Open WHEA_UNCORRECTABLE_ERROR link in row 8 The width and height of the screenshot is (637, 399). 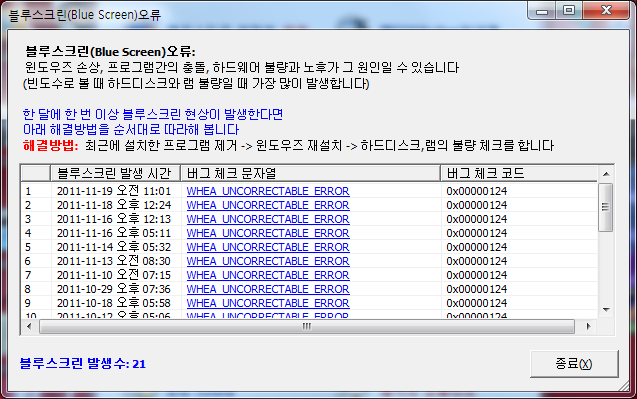pos(268,289)
